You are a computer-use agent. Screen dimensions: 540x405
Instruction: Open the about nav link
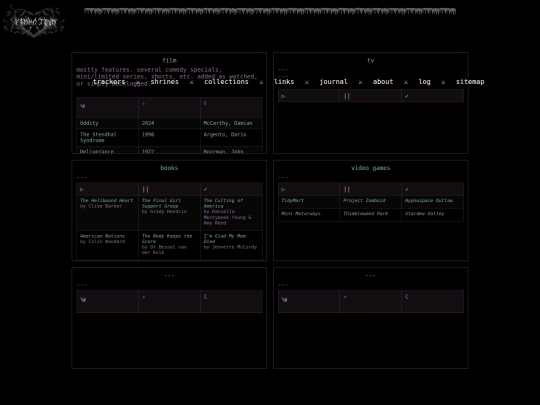pos(383,82)
